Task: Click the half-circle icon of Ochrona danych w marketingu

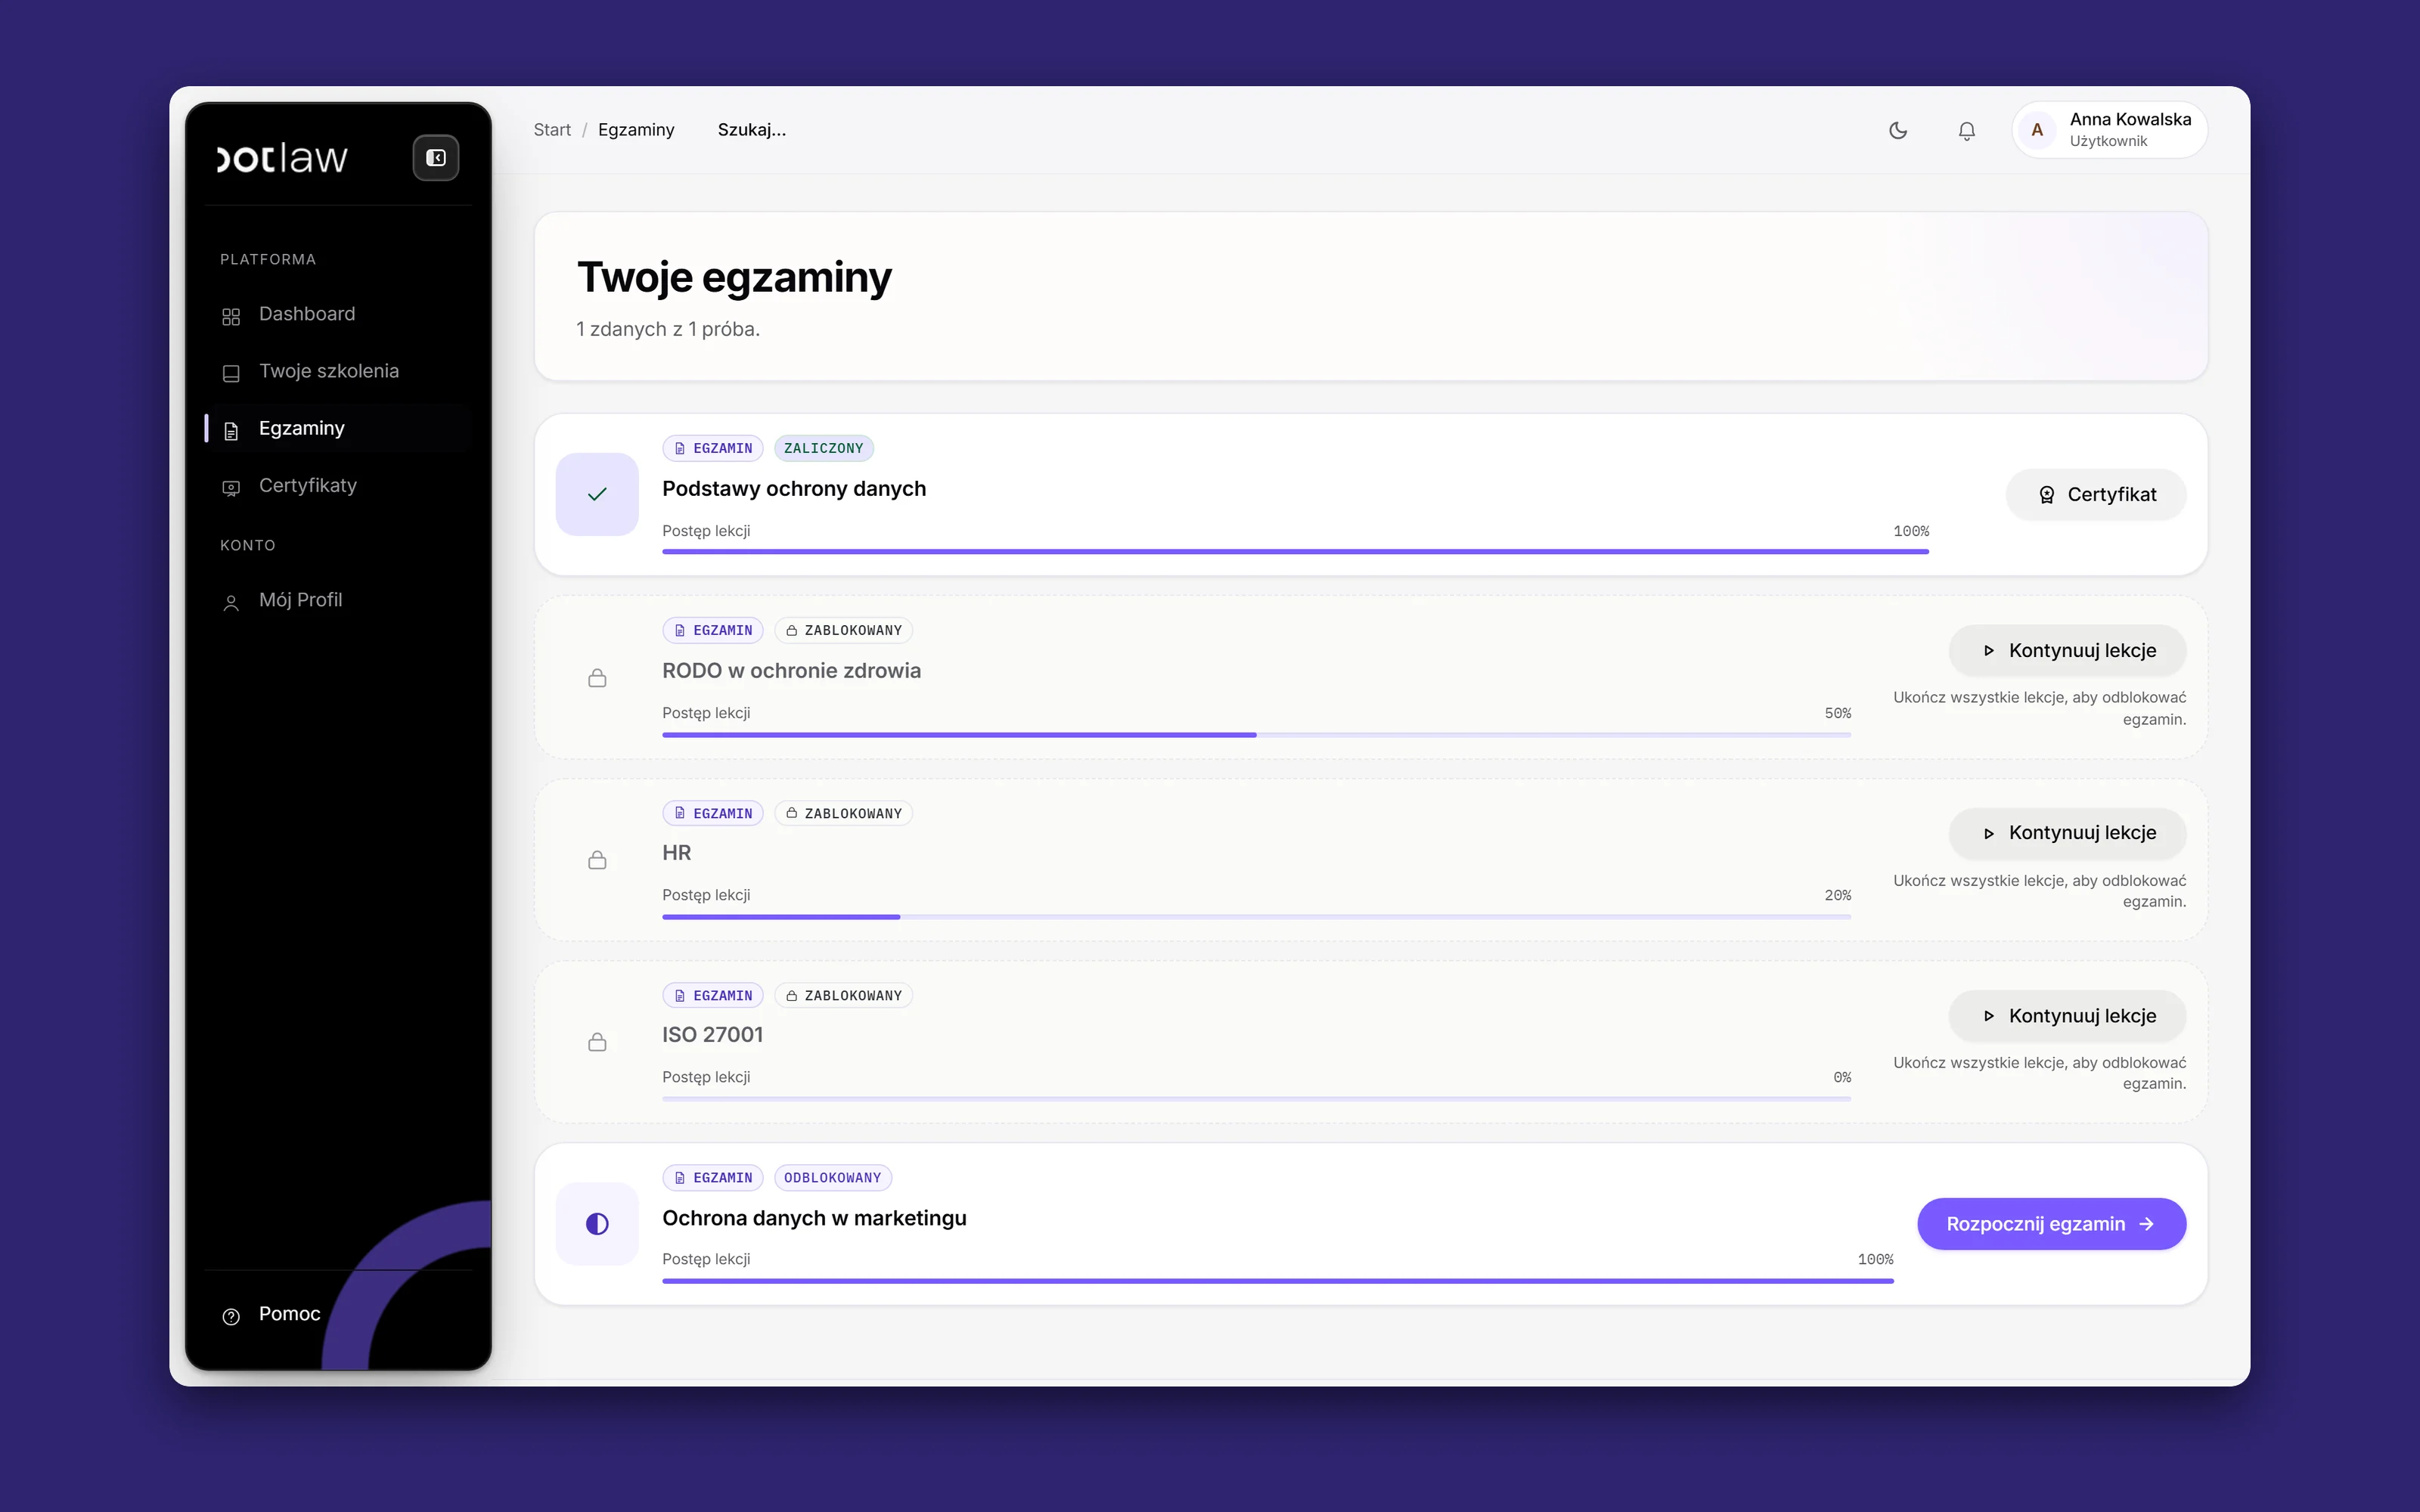Action: (x=597, y=1224)
